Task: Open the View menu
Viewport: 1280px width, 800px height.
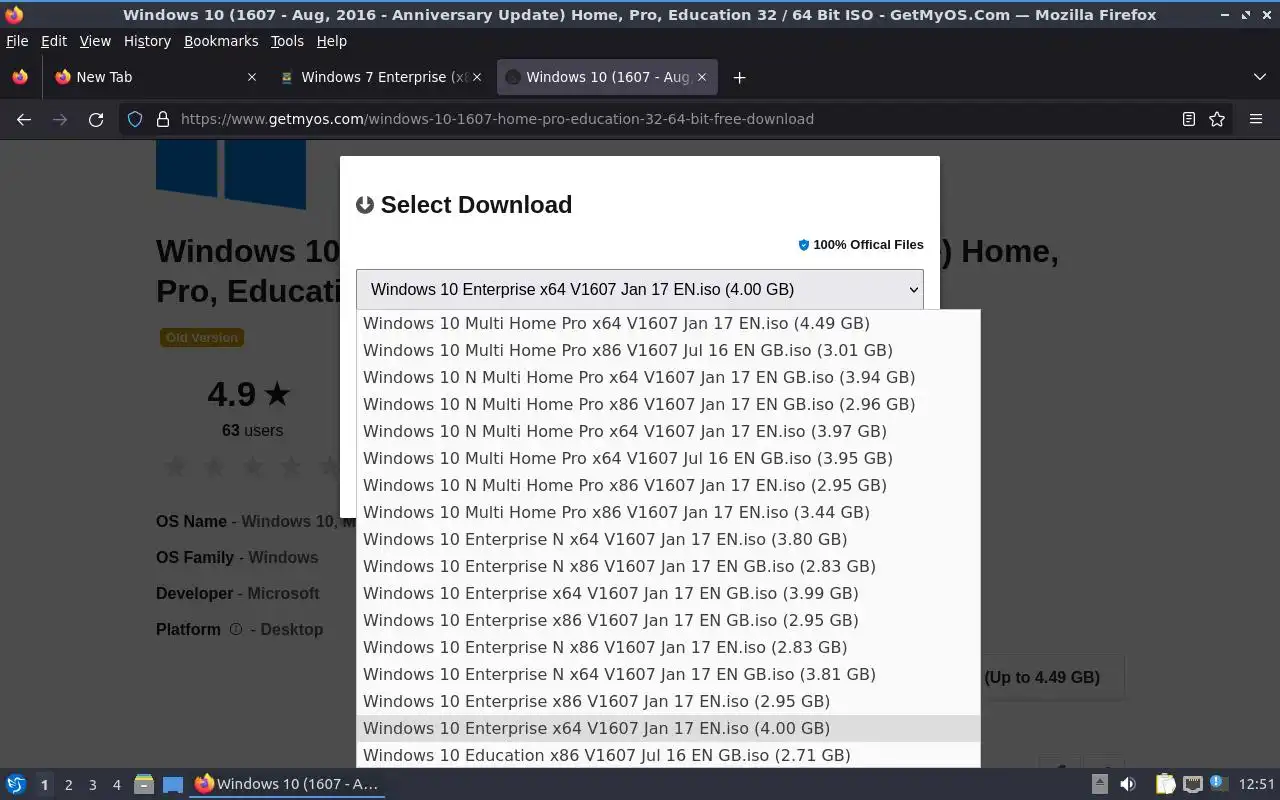Action: pyautogui.click(x=95, y=41)
